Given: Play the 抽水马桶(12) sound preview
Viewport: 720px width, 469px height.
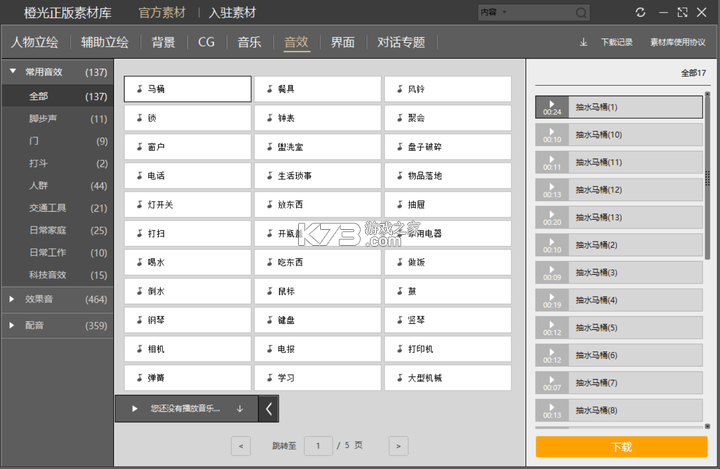Looking at the screenshot, I should click(552, 190).
